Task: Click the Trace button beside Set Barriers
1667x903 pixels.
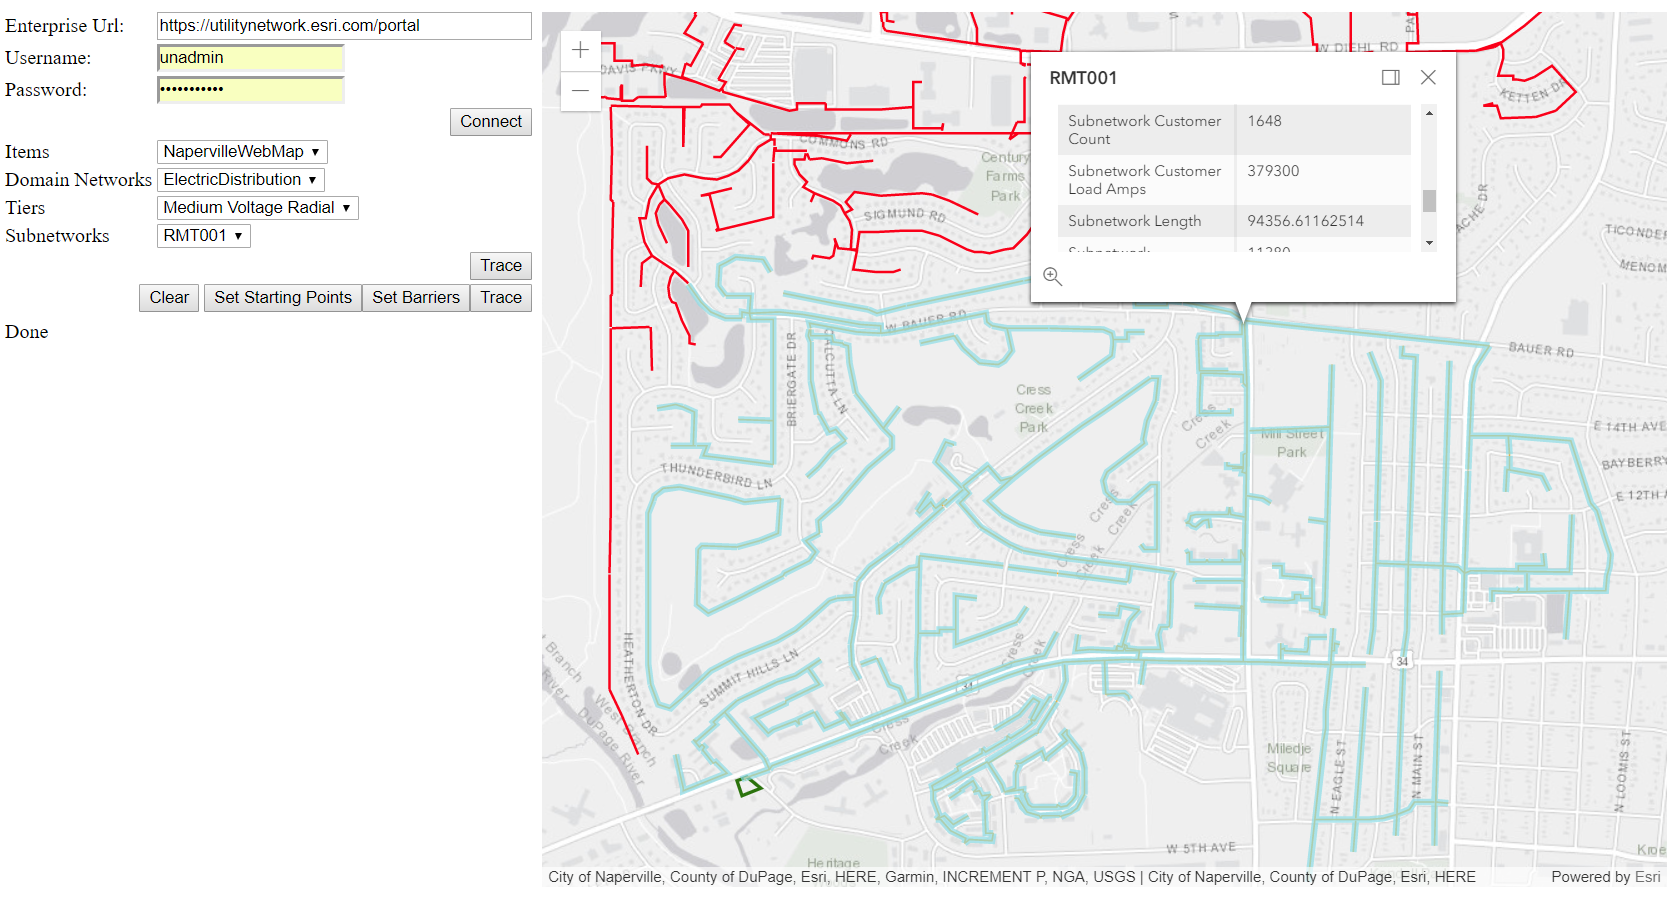Action: [501, 298]
